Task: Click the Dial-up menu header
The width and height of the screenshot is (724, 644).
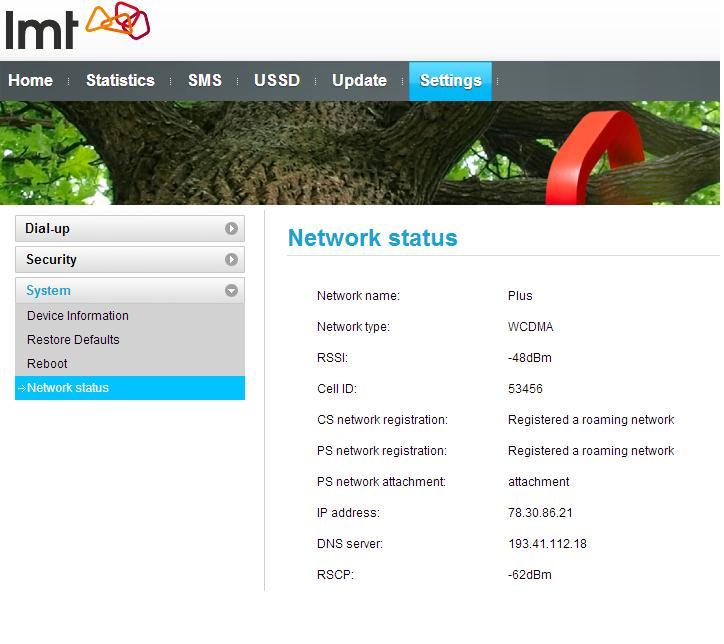Action: point(48,229)
